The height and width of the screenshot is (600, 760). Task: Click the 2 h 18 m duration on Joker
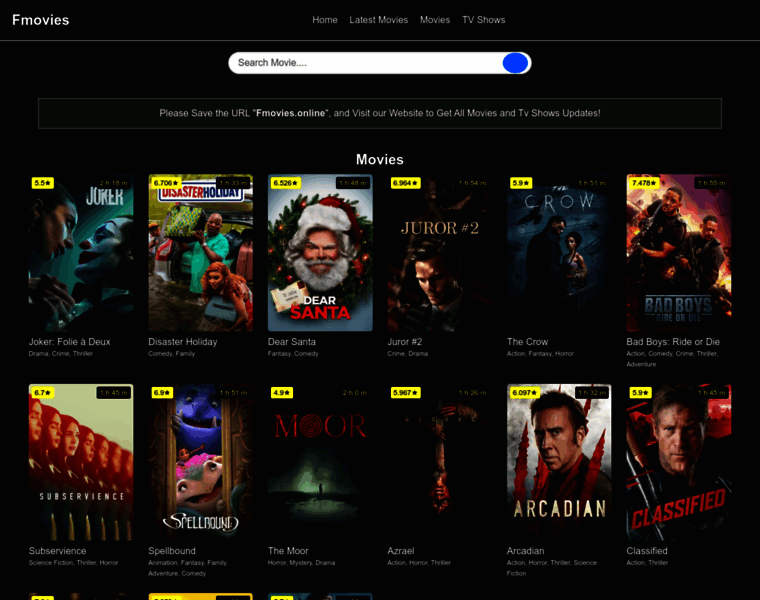pyautogui.click(x=113, y=183)
